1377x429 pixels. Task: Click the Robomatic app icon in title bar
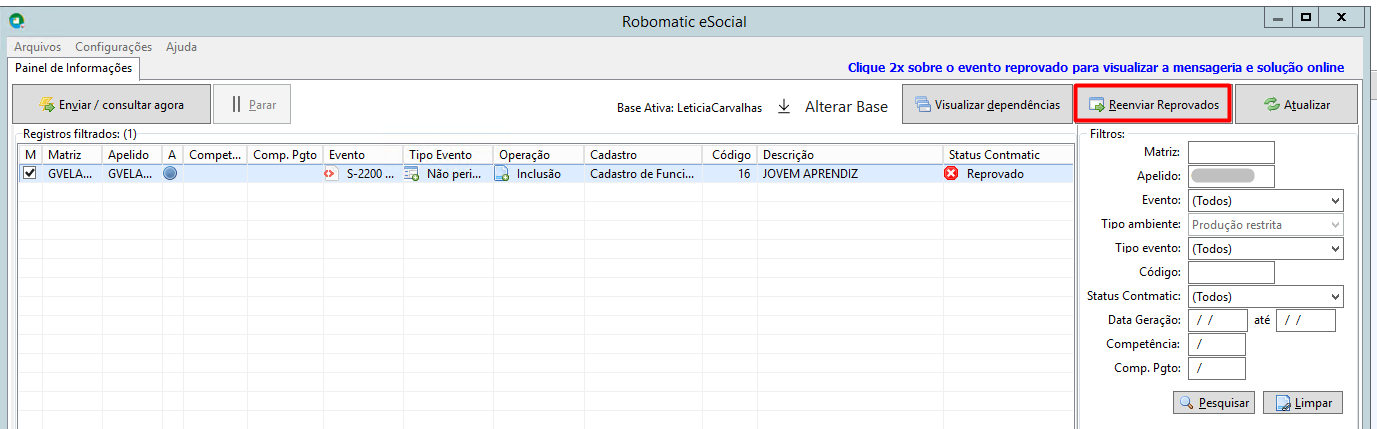coord(15,20)
